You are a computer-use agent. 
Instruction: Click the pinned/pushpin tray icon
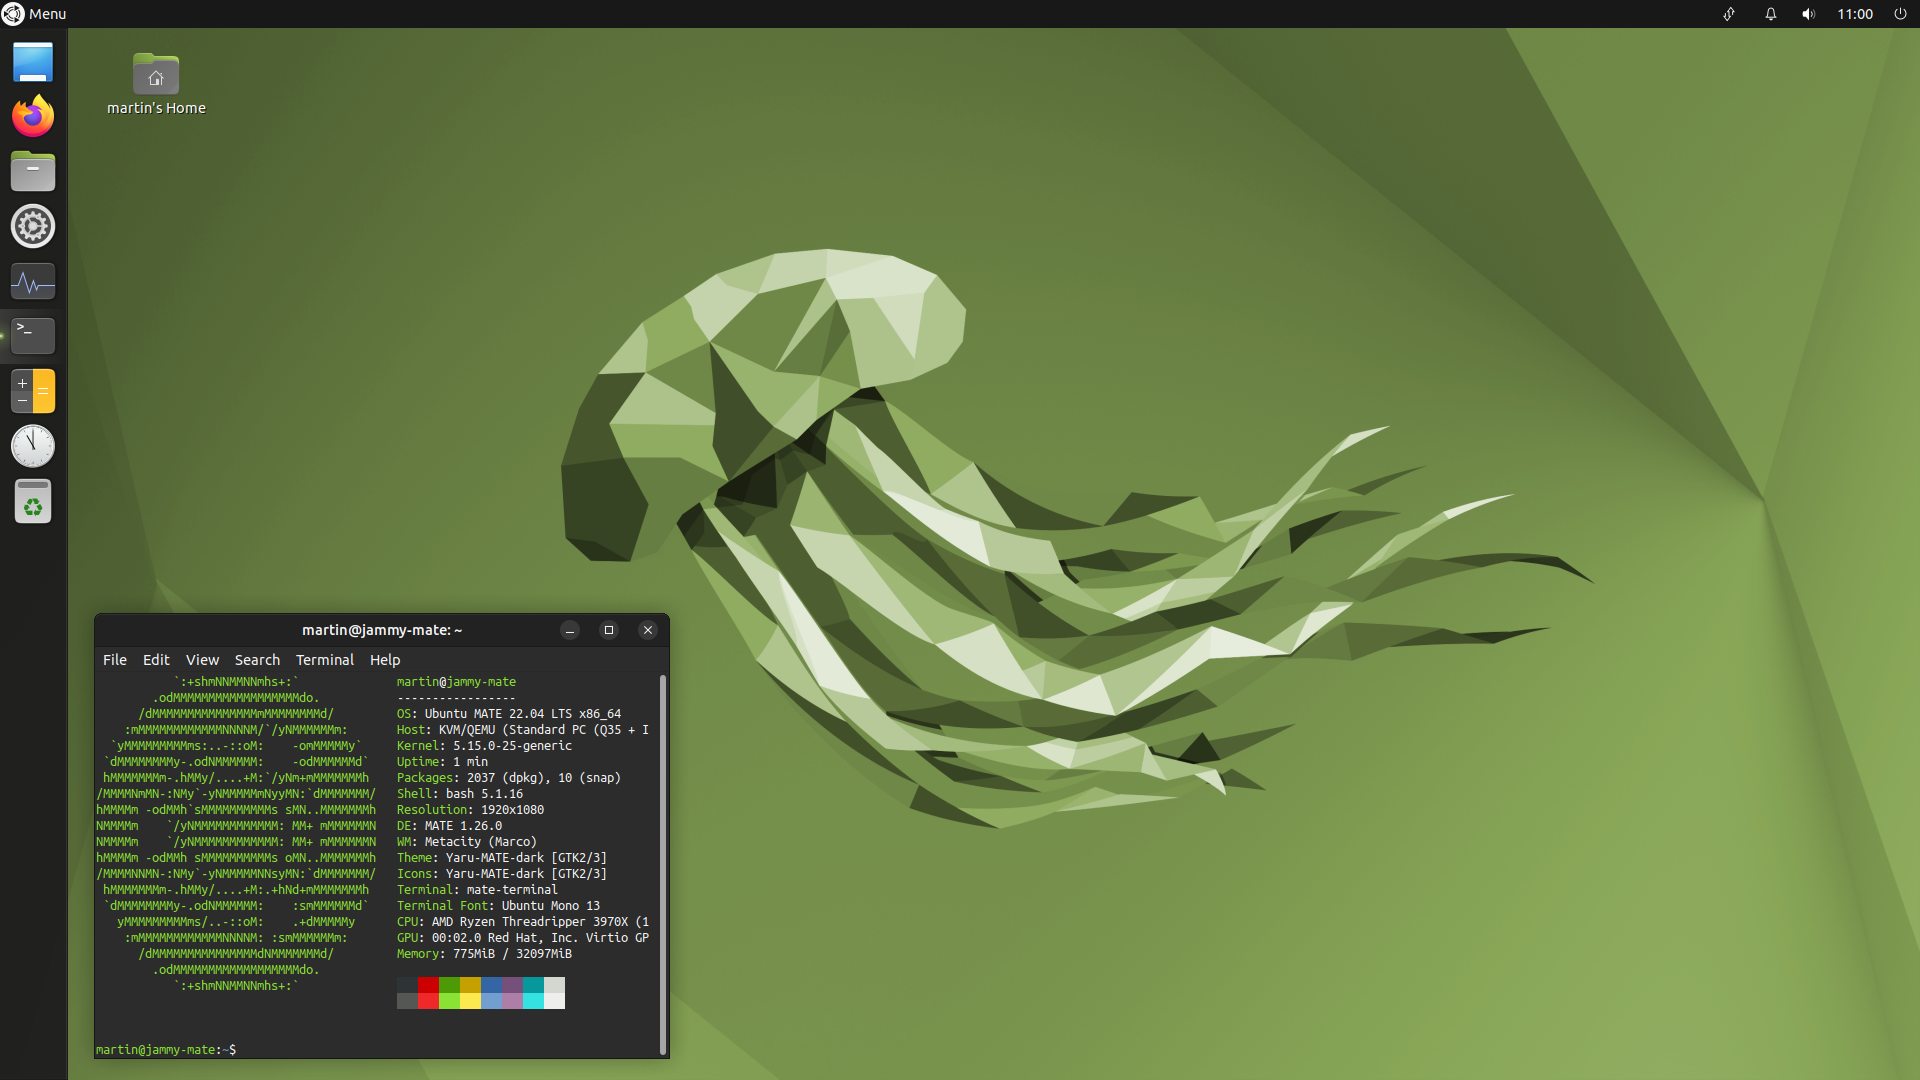pos(1729,15)
